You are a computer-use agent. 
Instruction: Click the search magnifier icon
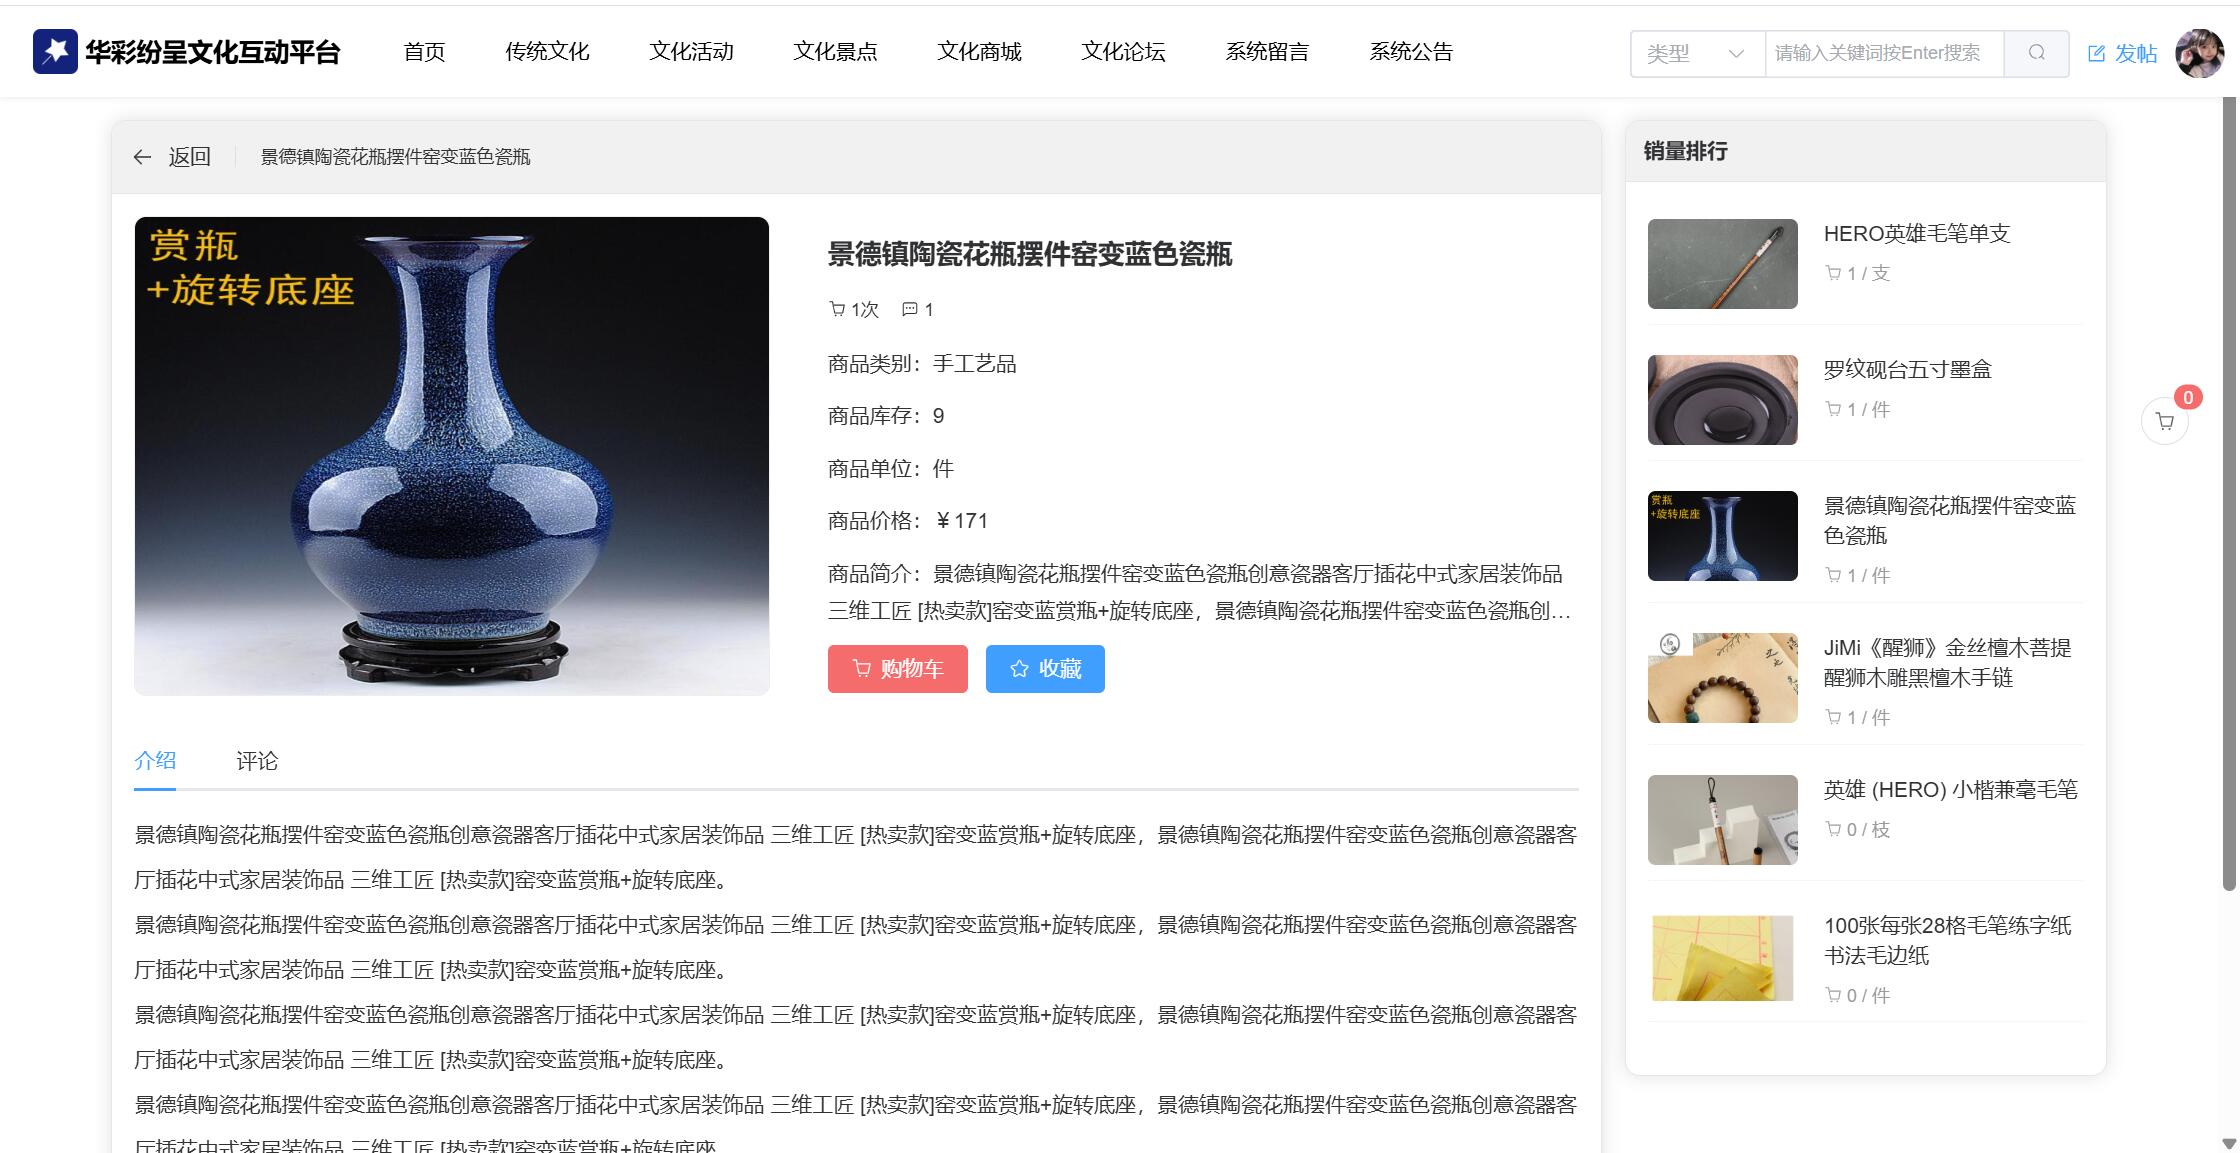click(2036, 53)
